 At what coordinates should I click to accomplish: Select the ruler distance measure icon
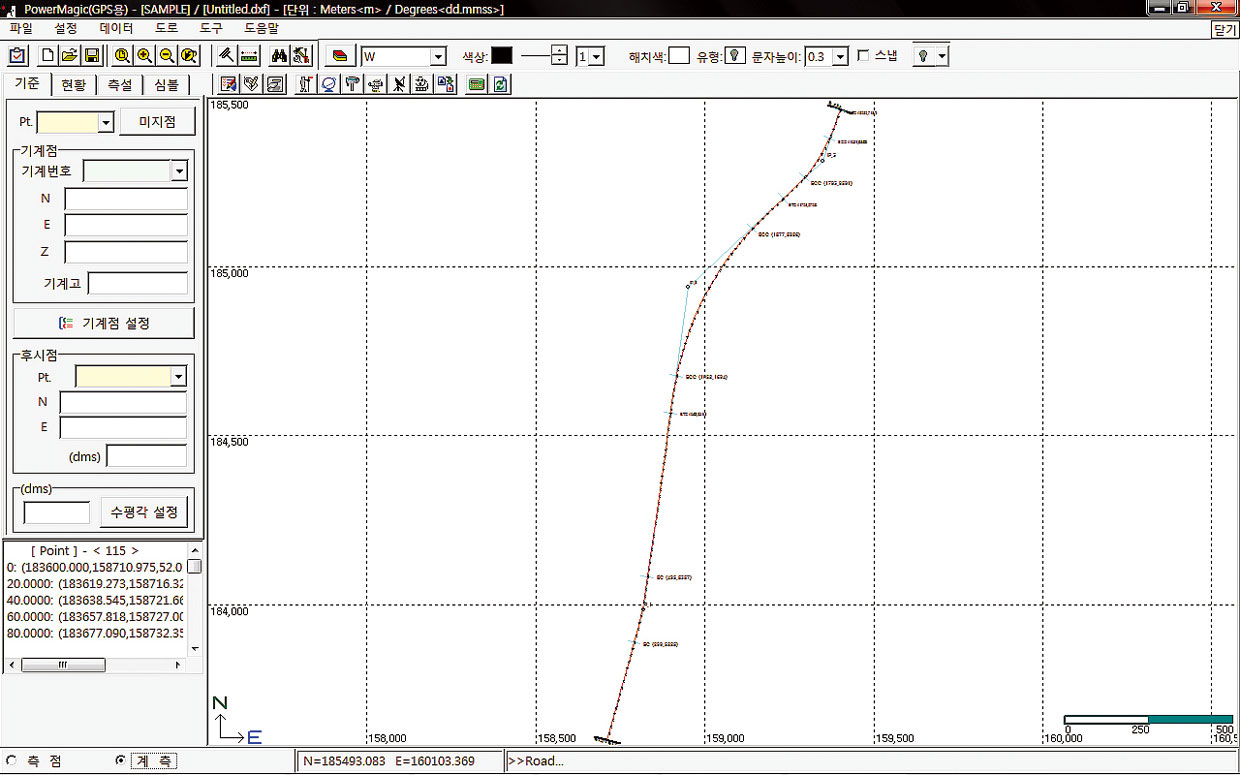pos(249,56)
